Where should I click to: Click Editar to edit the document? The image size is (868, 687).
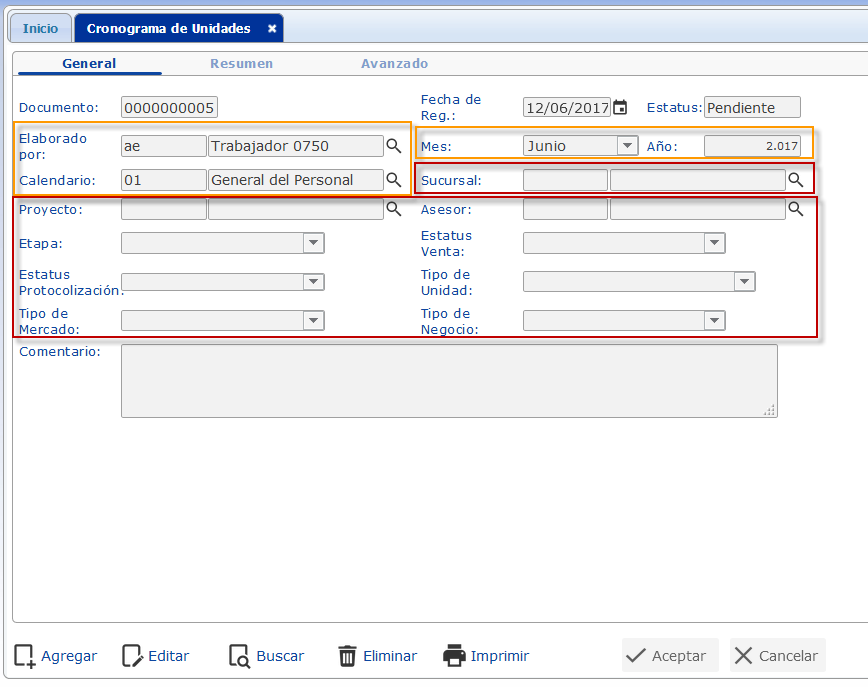[x=156, y=656]
